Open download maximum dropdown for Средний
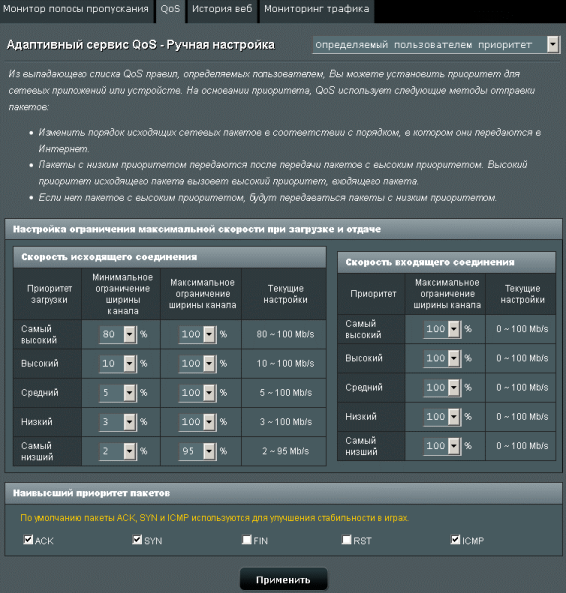Viewport: 566px width, 593px height. 442,387
